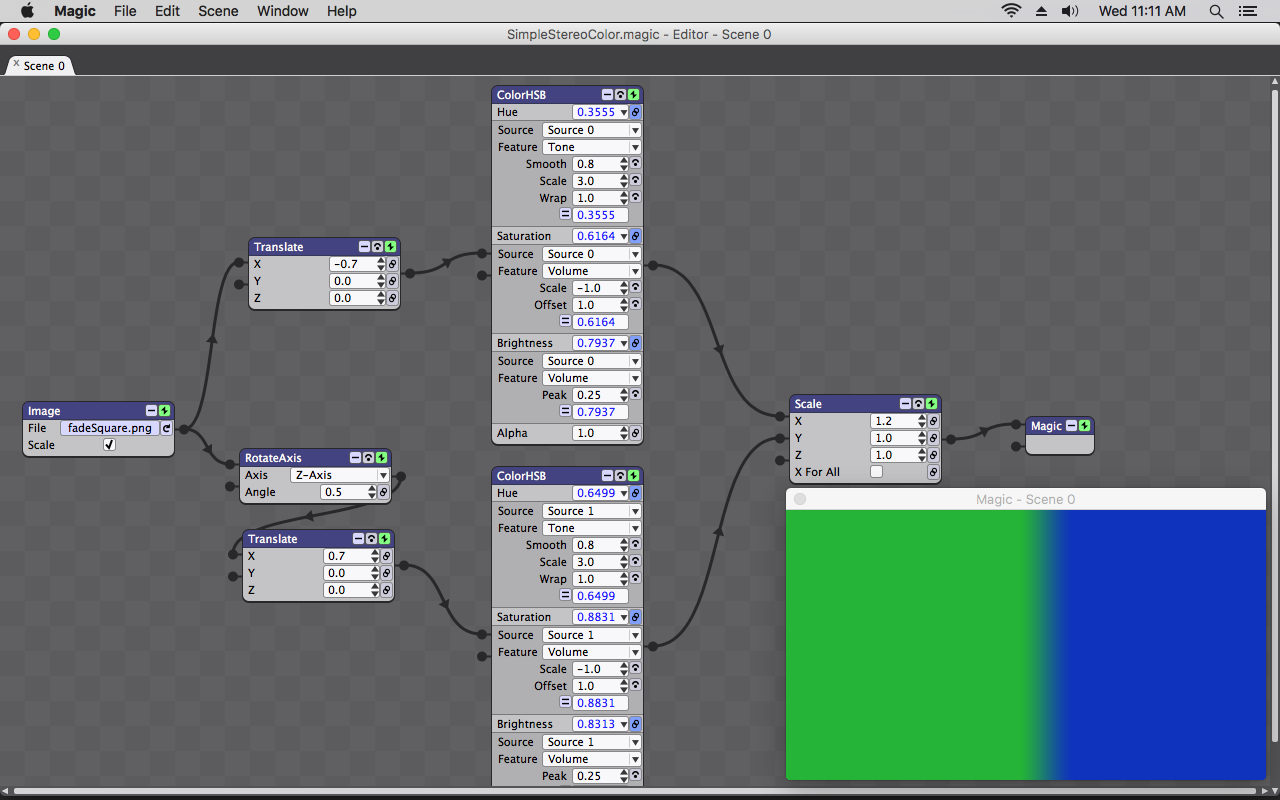
Task: Click the green enable icon on Magic node
Action: pos(1084,426)
